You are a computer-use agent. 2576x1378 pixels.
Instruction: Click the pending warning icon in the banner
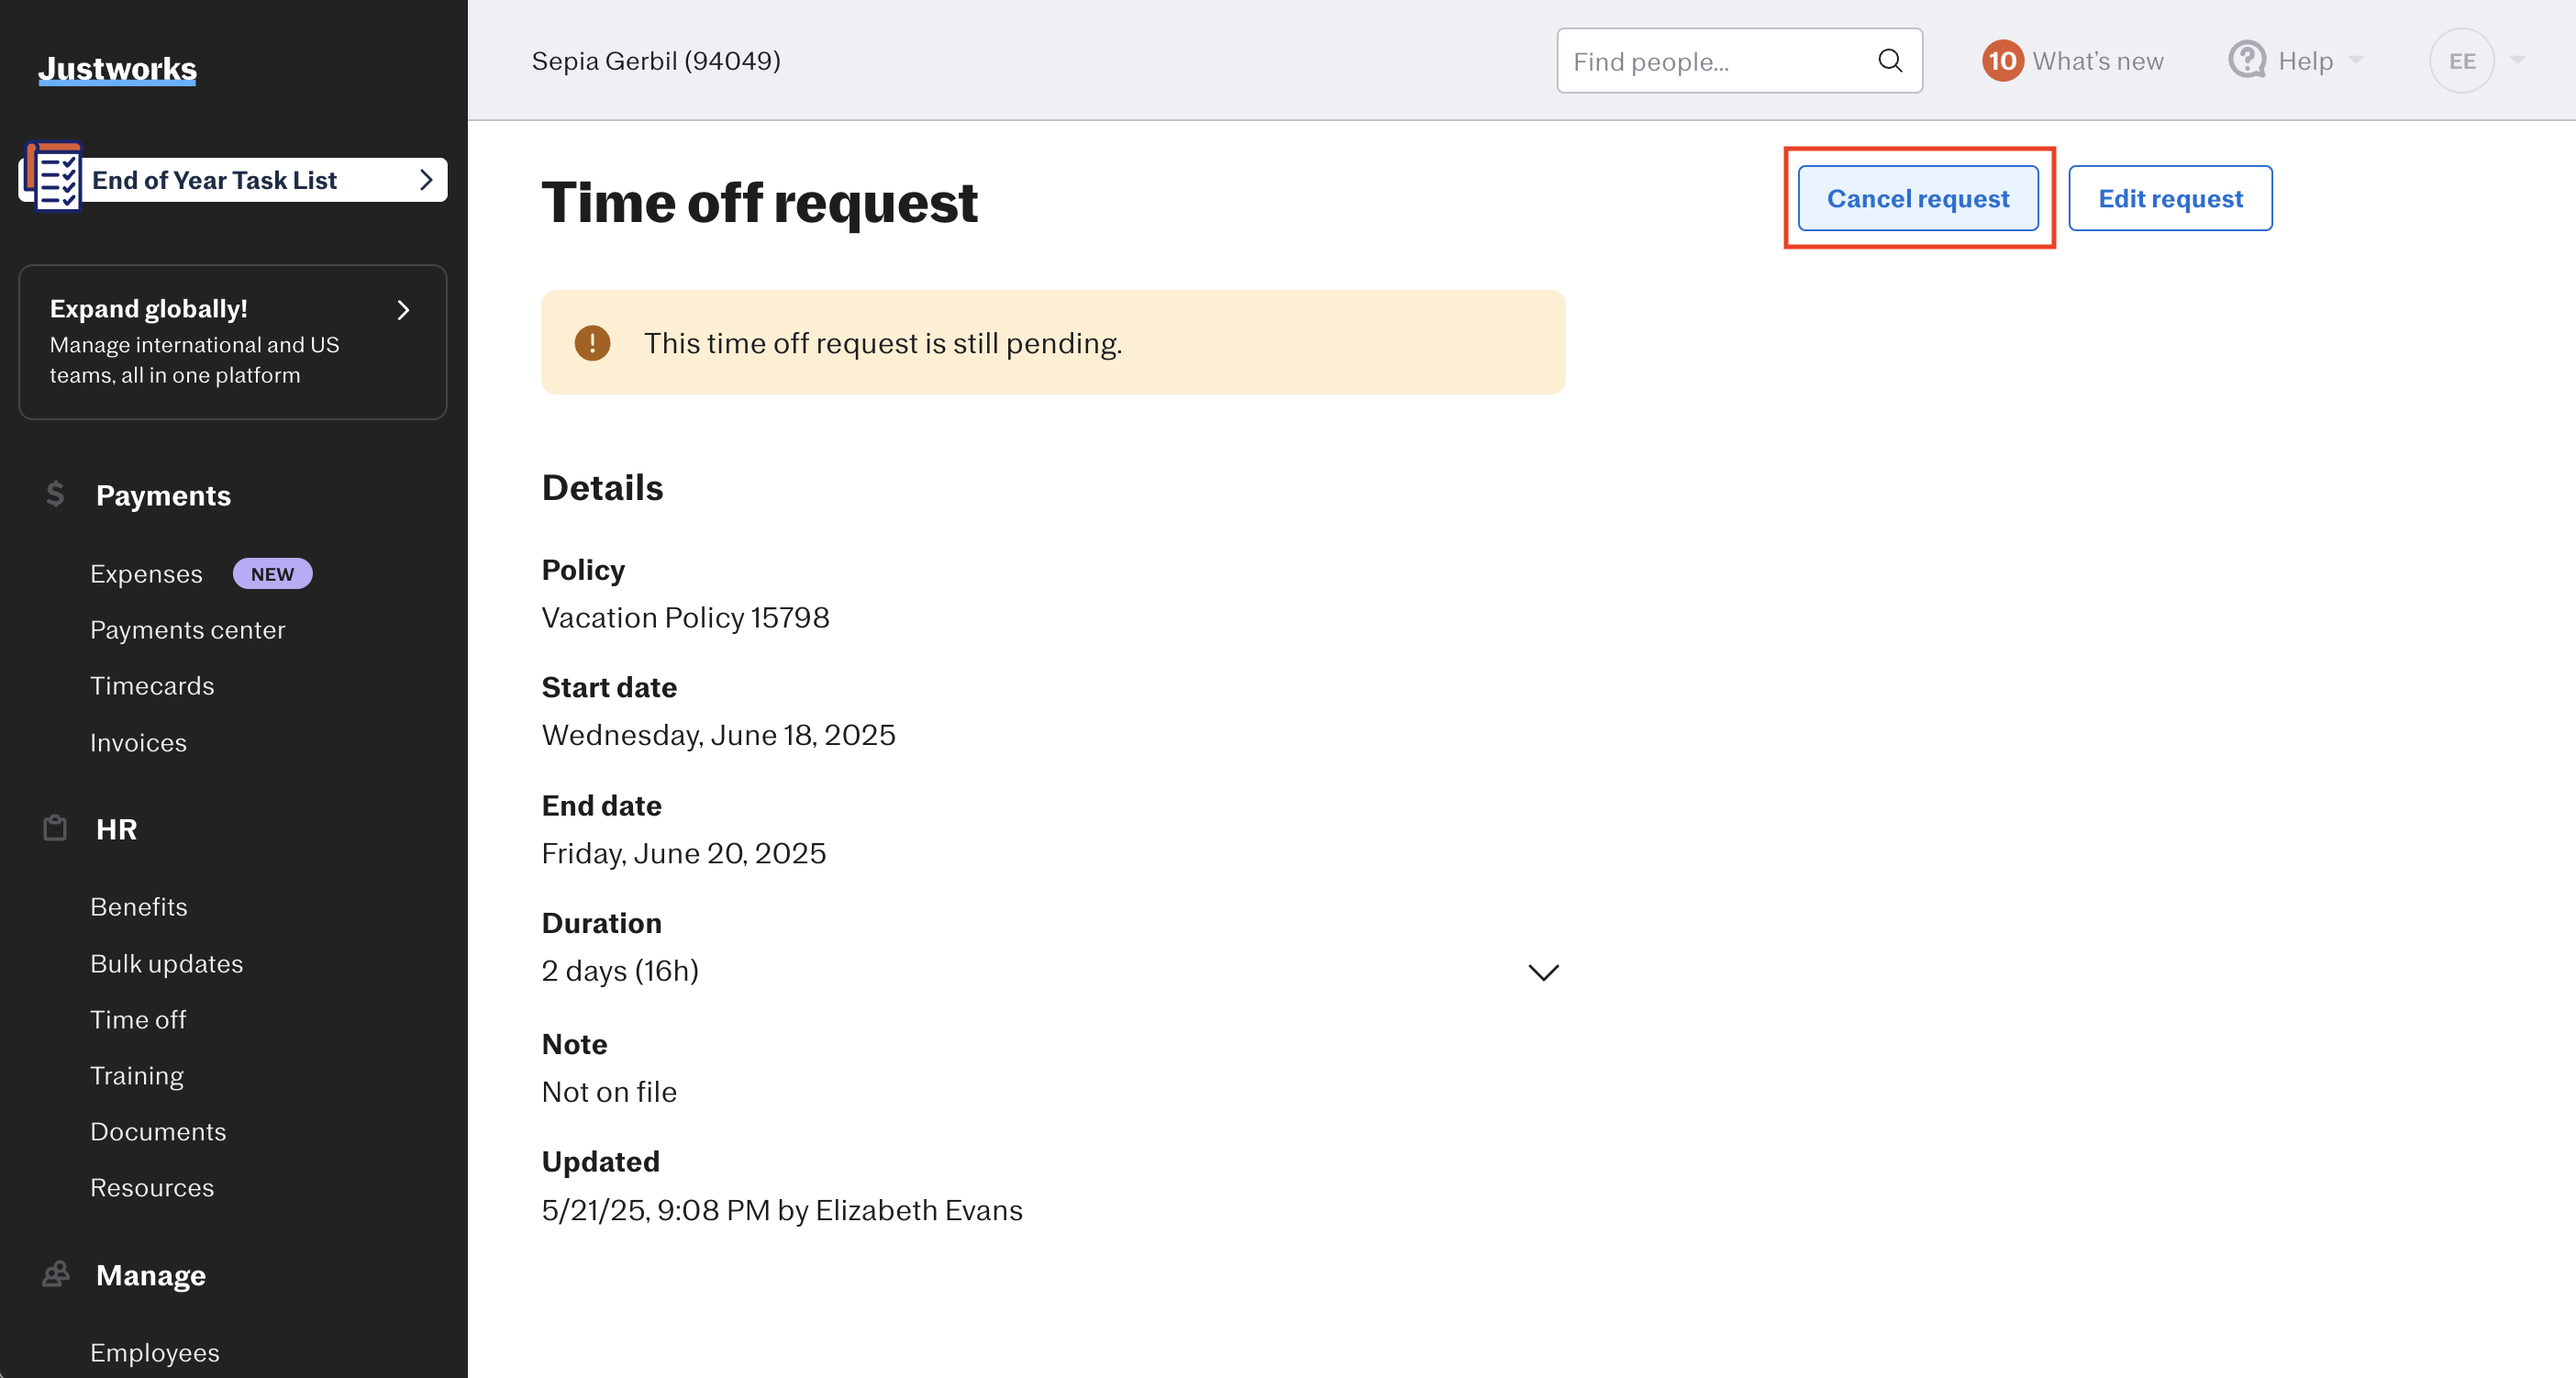[x=592, y=342]
